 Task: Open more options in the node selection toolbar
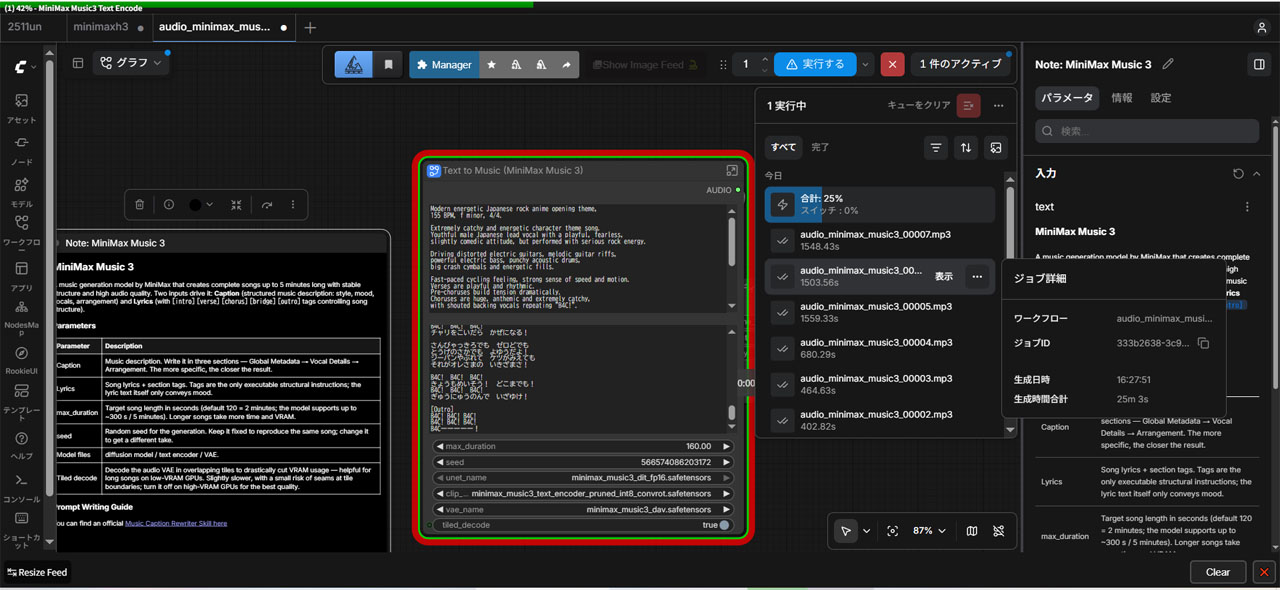293,205
